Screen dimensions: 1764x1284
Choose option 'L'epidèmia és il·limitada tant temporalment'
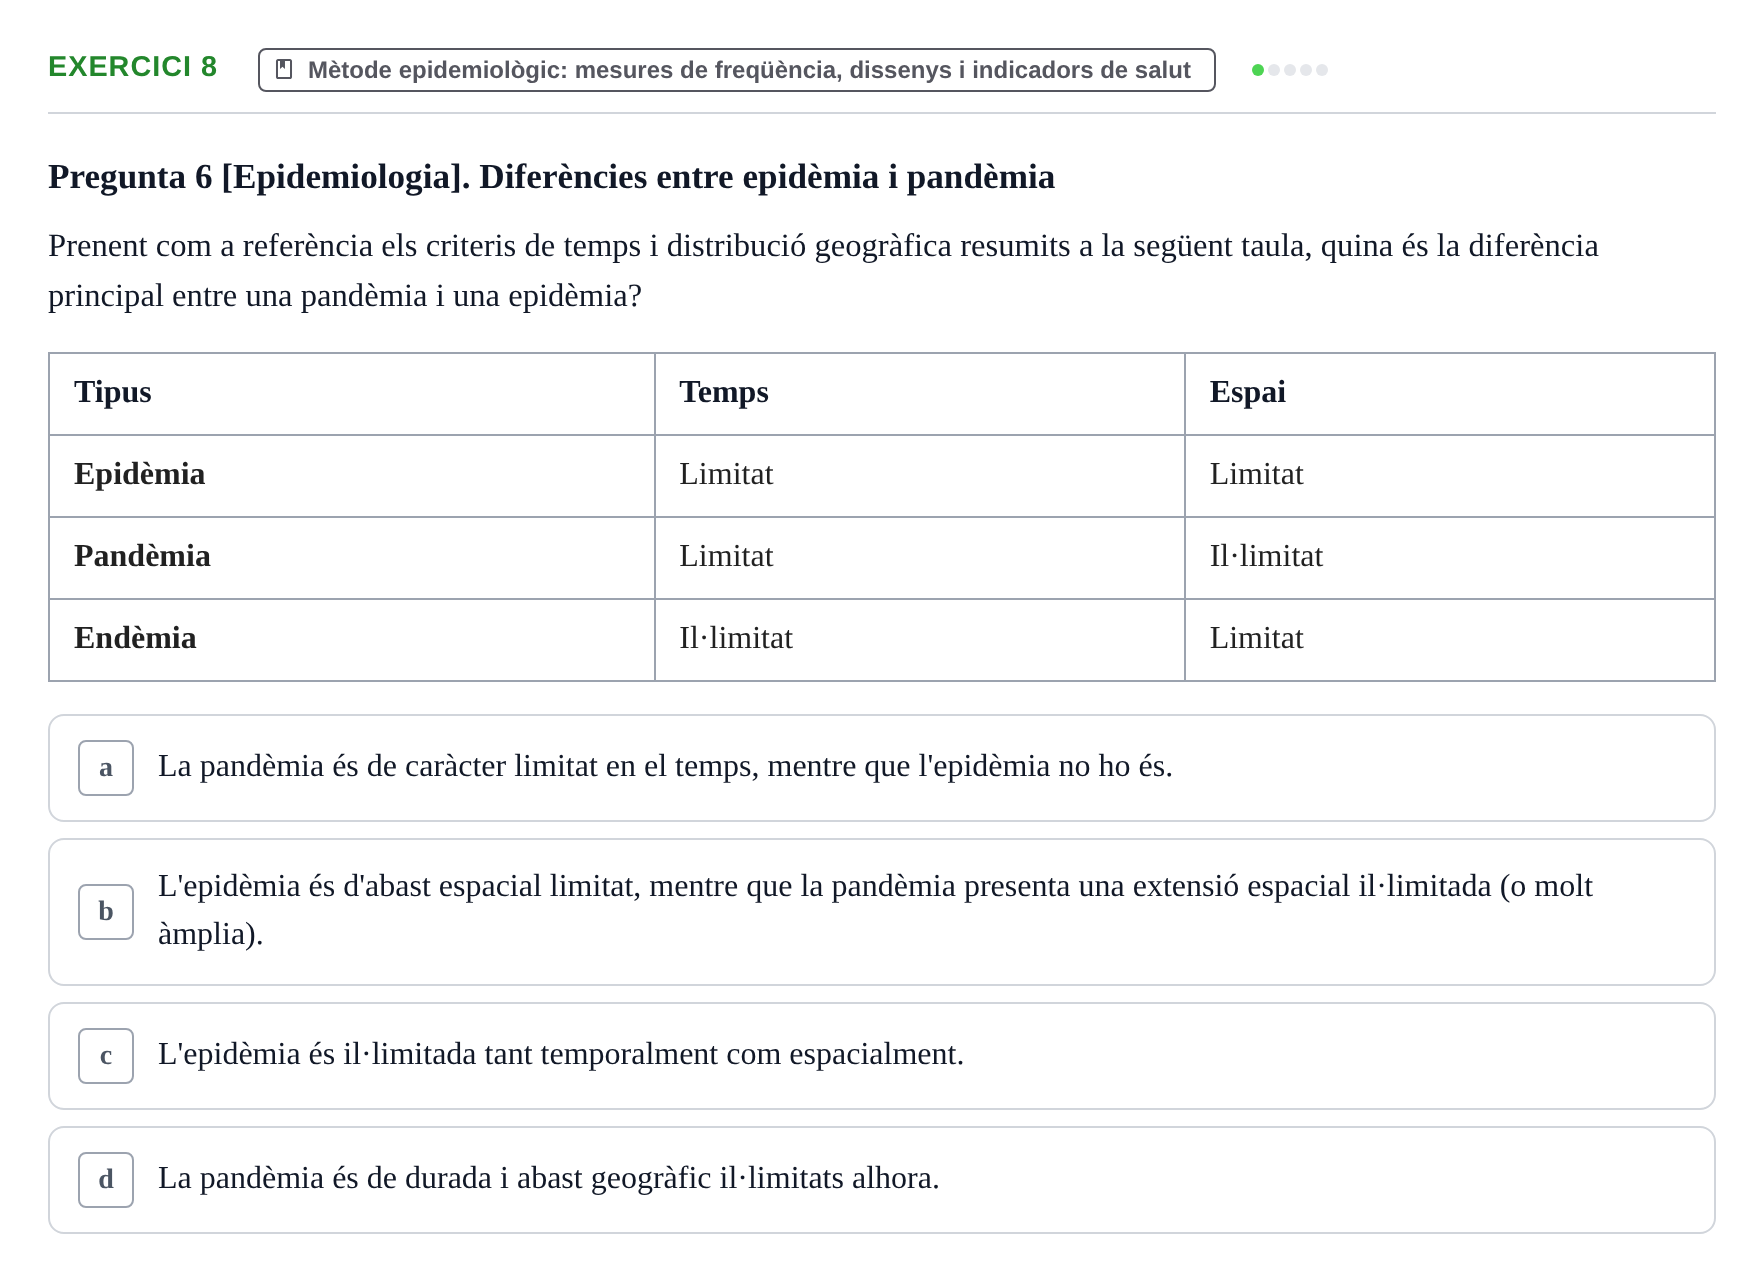[x=881, y=1056]
